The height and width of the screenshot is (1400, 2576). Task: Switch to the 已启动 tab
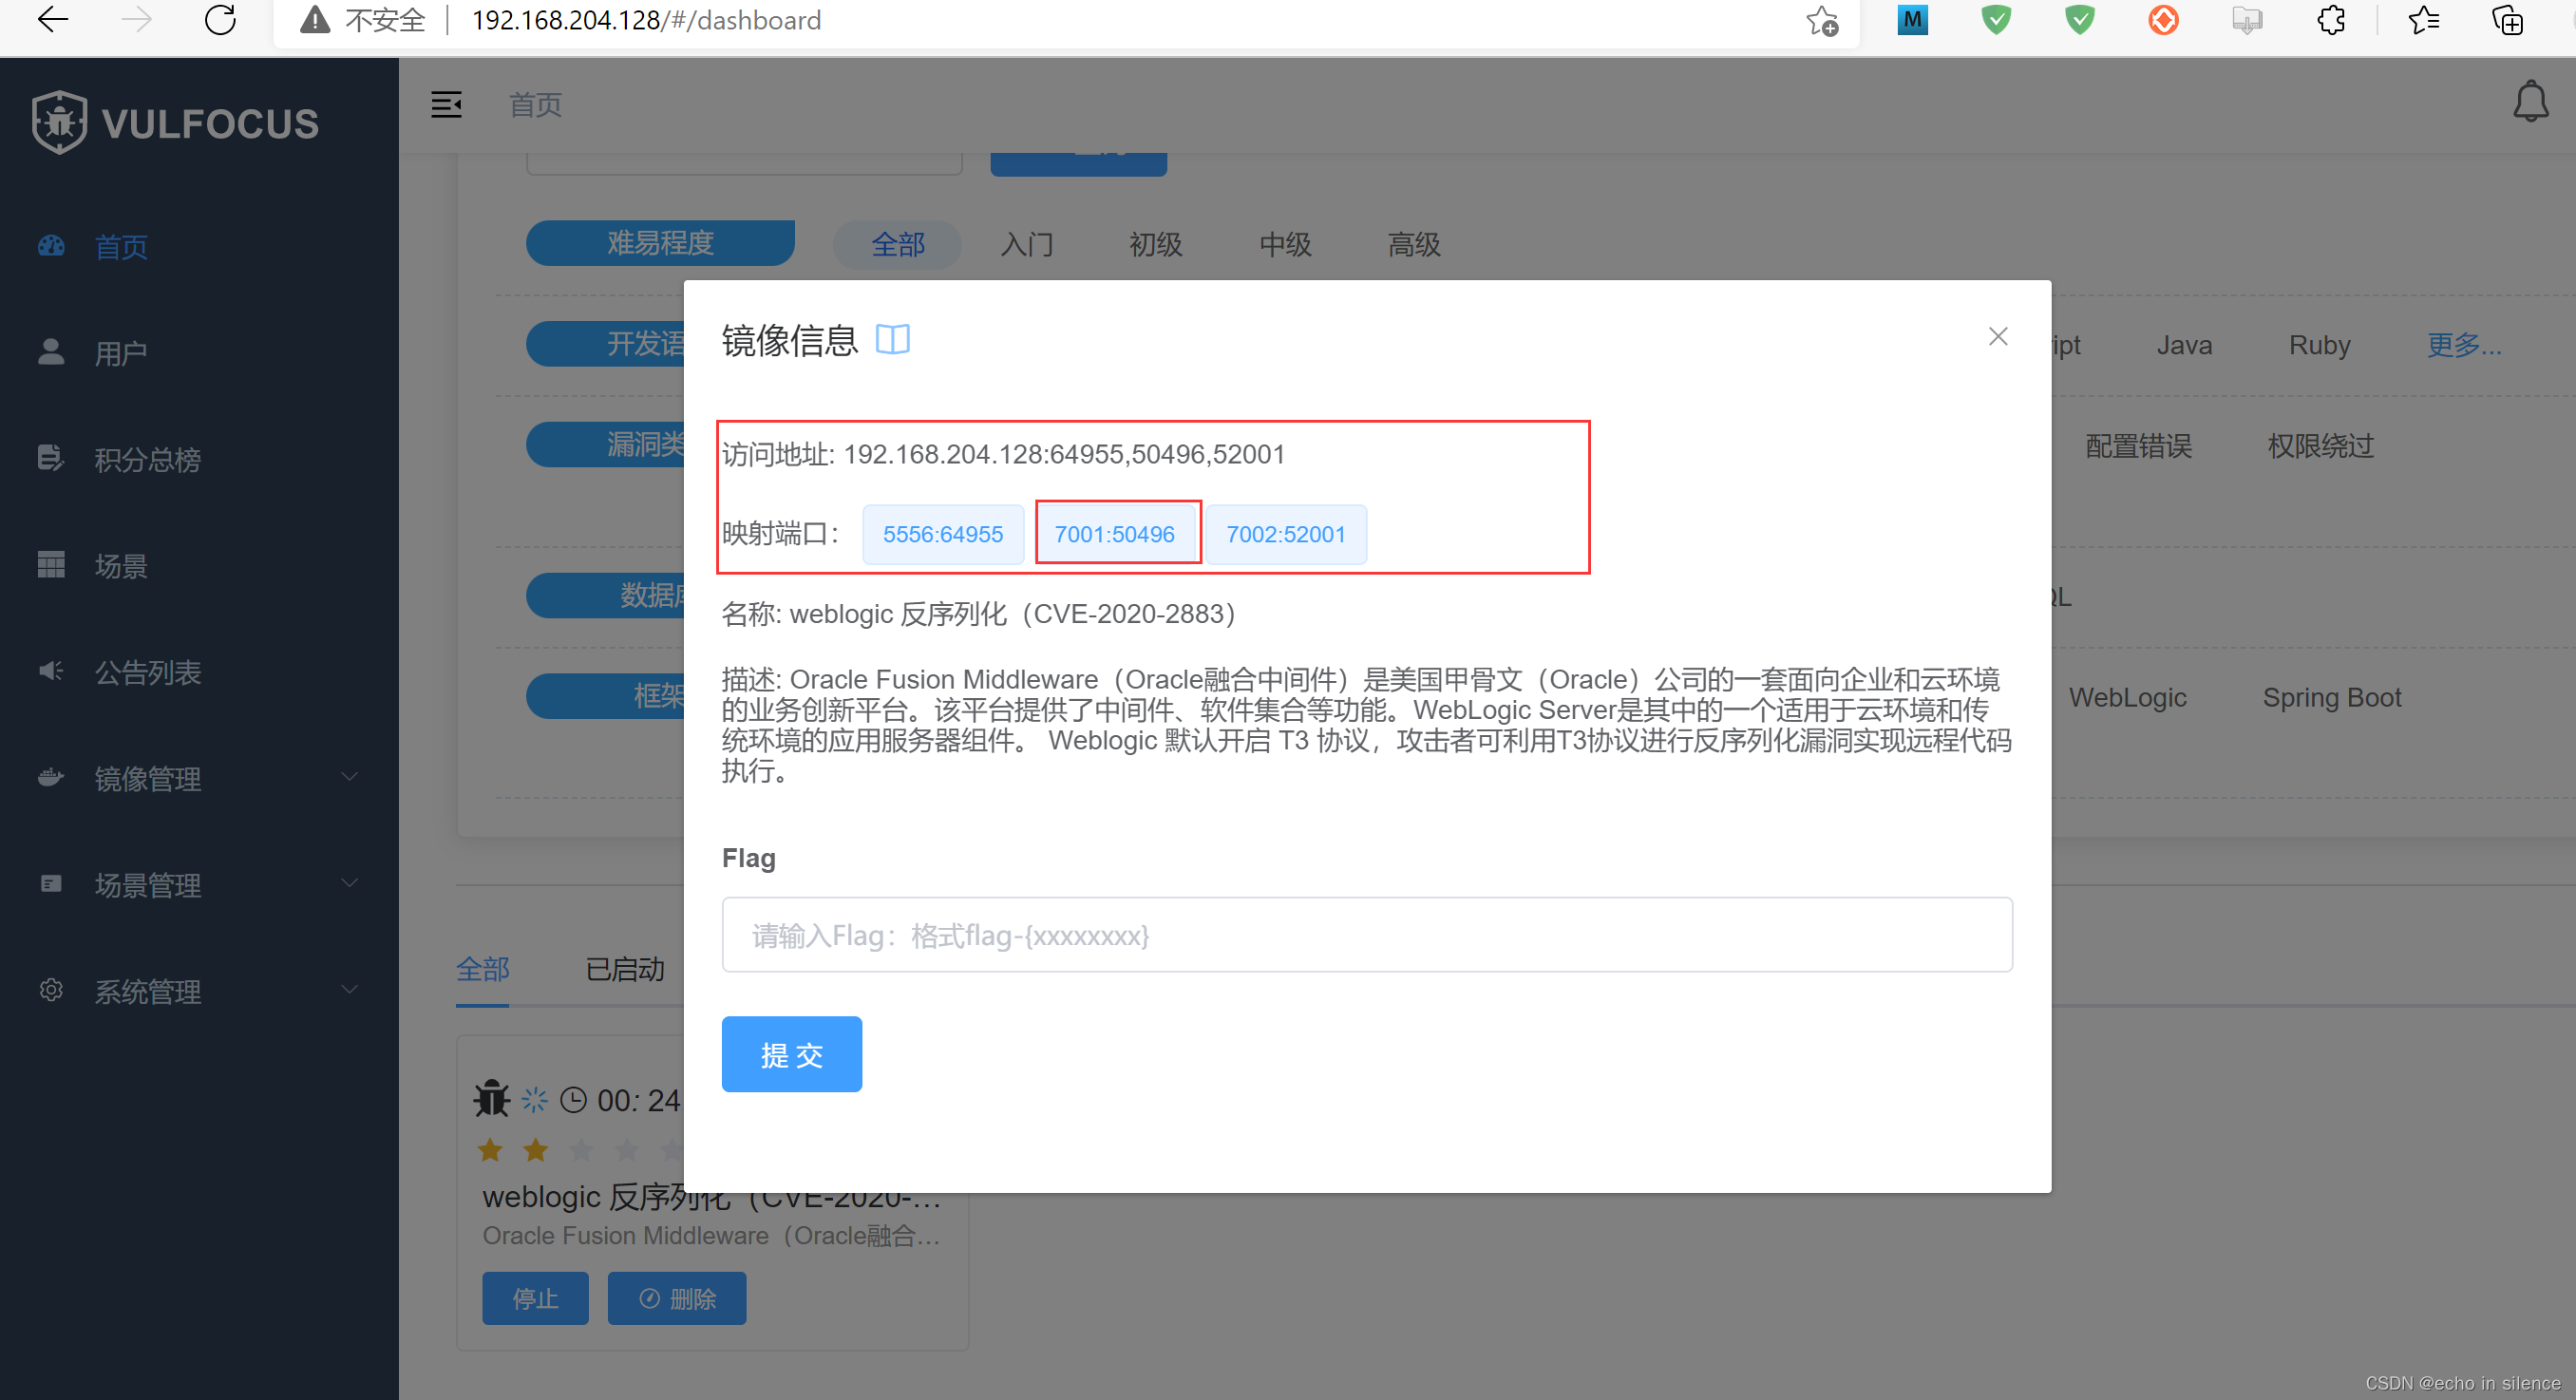point(625,969)
